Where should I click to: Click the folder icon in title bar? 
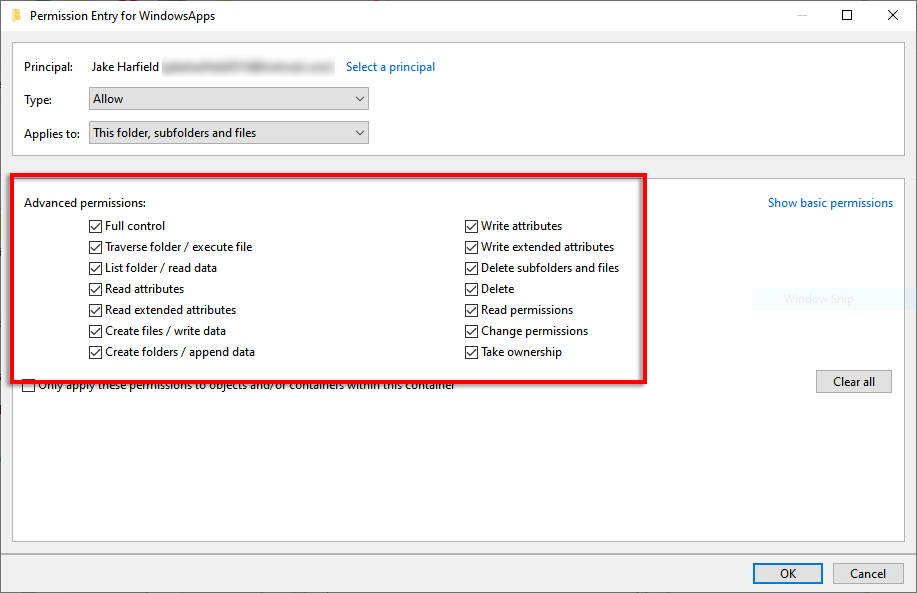[16, 16]
